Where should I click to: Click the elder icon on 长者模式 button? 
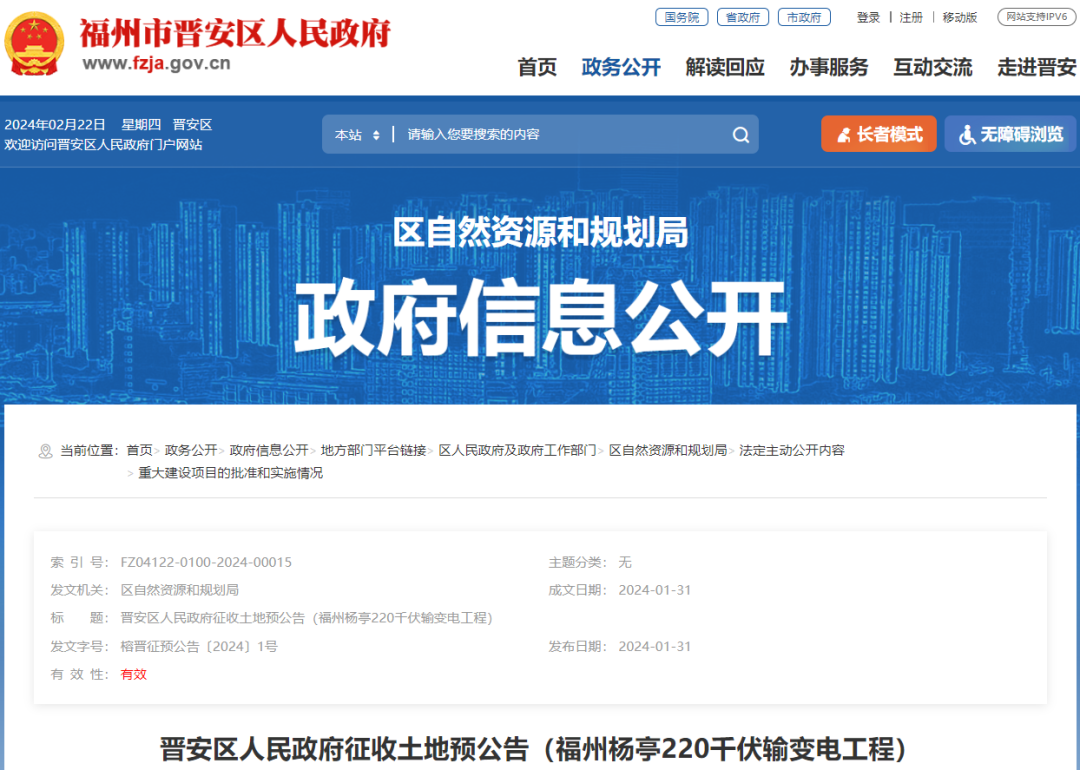click(x=845, y=133)
